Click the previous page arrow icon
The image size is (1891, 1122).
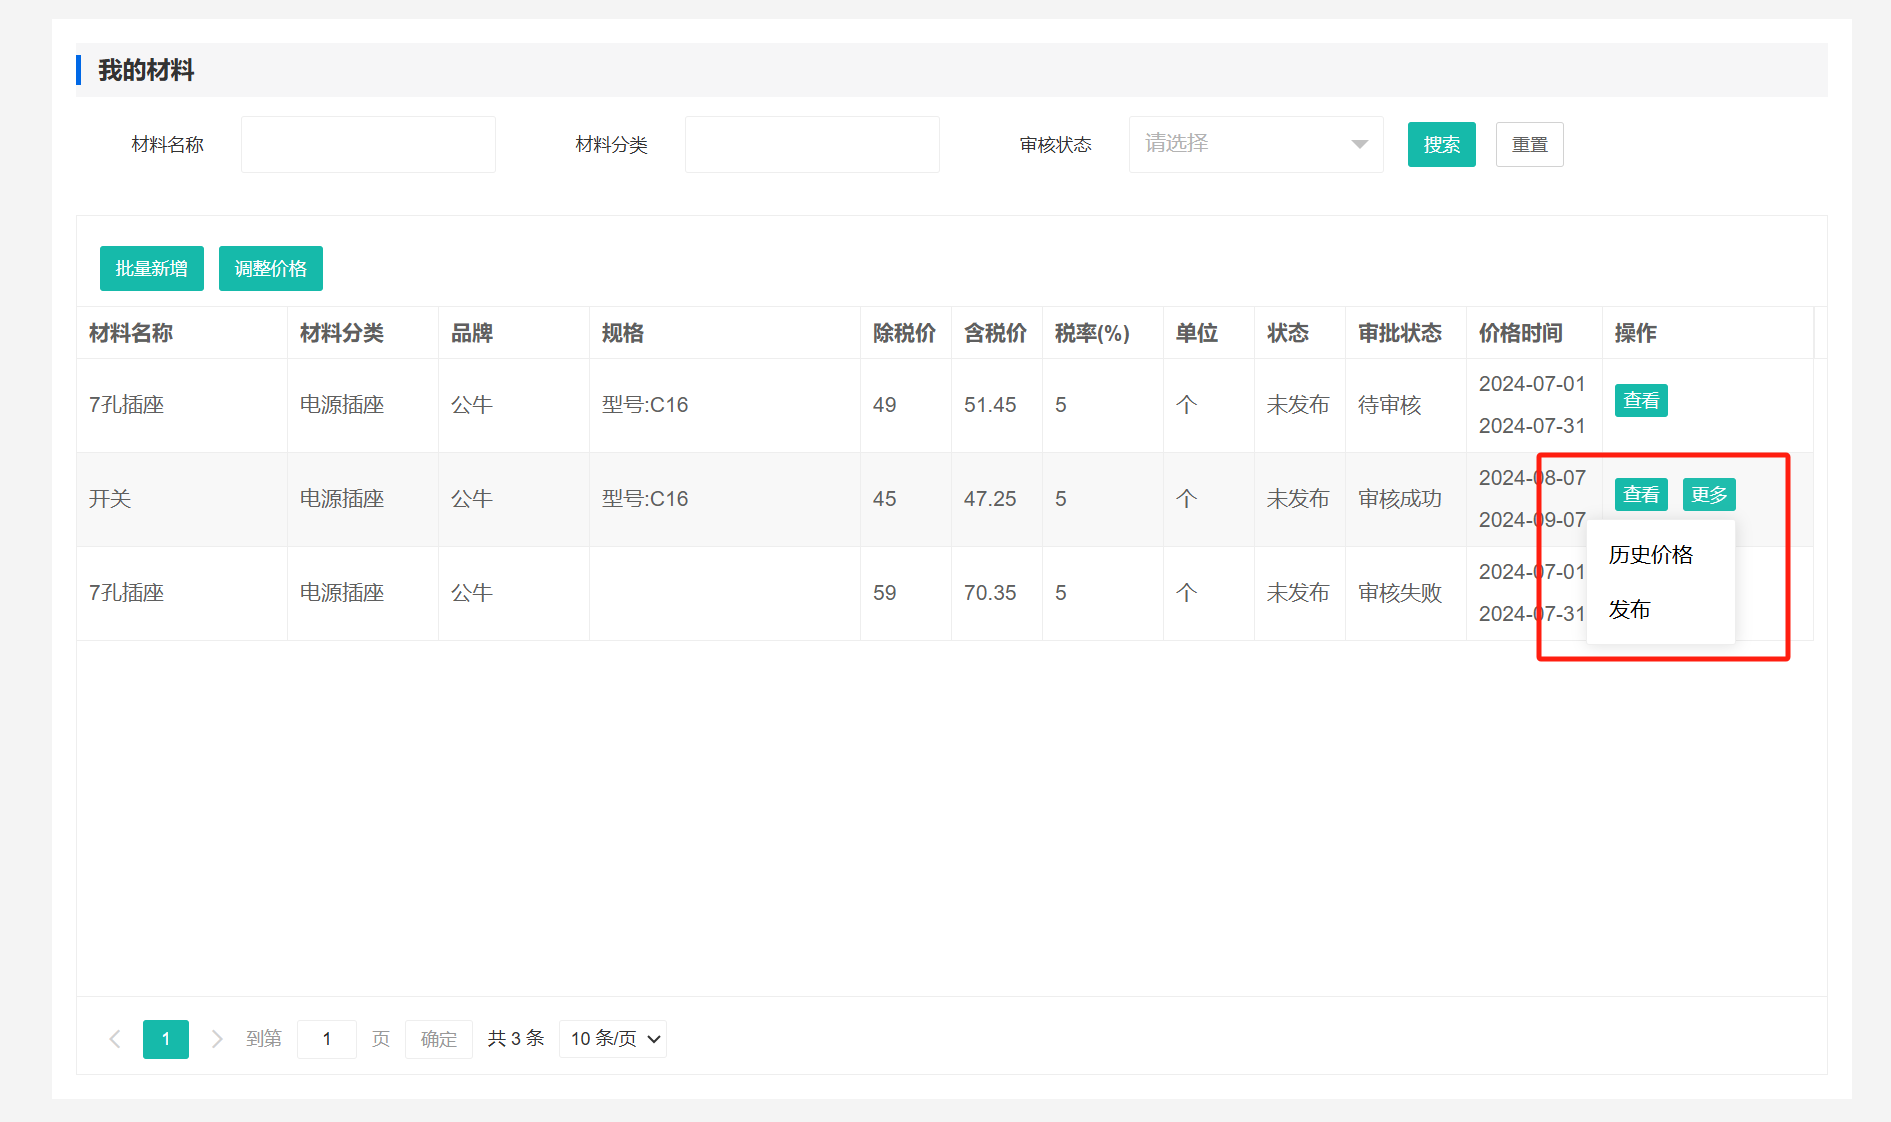(115, 1039)
